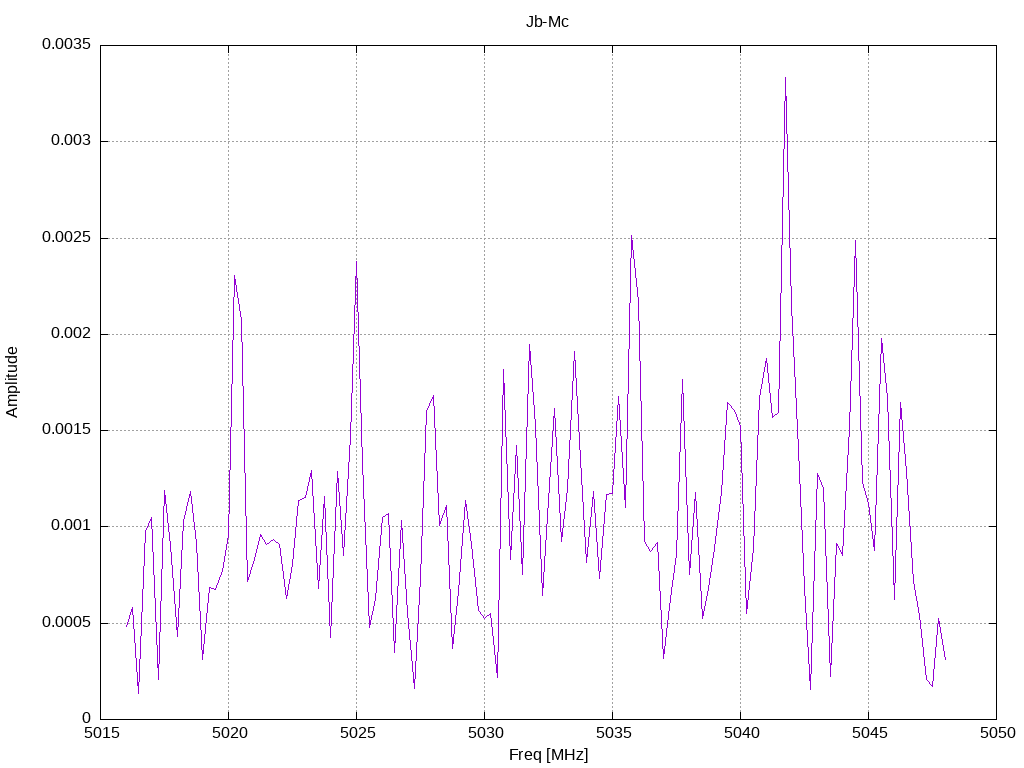The image size is (1024, 768).
Task: Click the 5030 x-axis tick label
Action: tap(485, 733)
